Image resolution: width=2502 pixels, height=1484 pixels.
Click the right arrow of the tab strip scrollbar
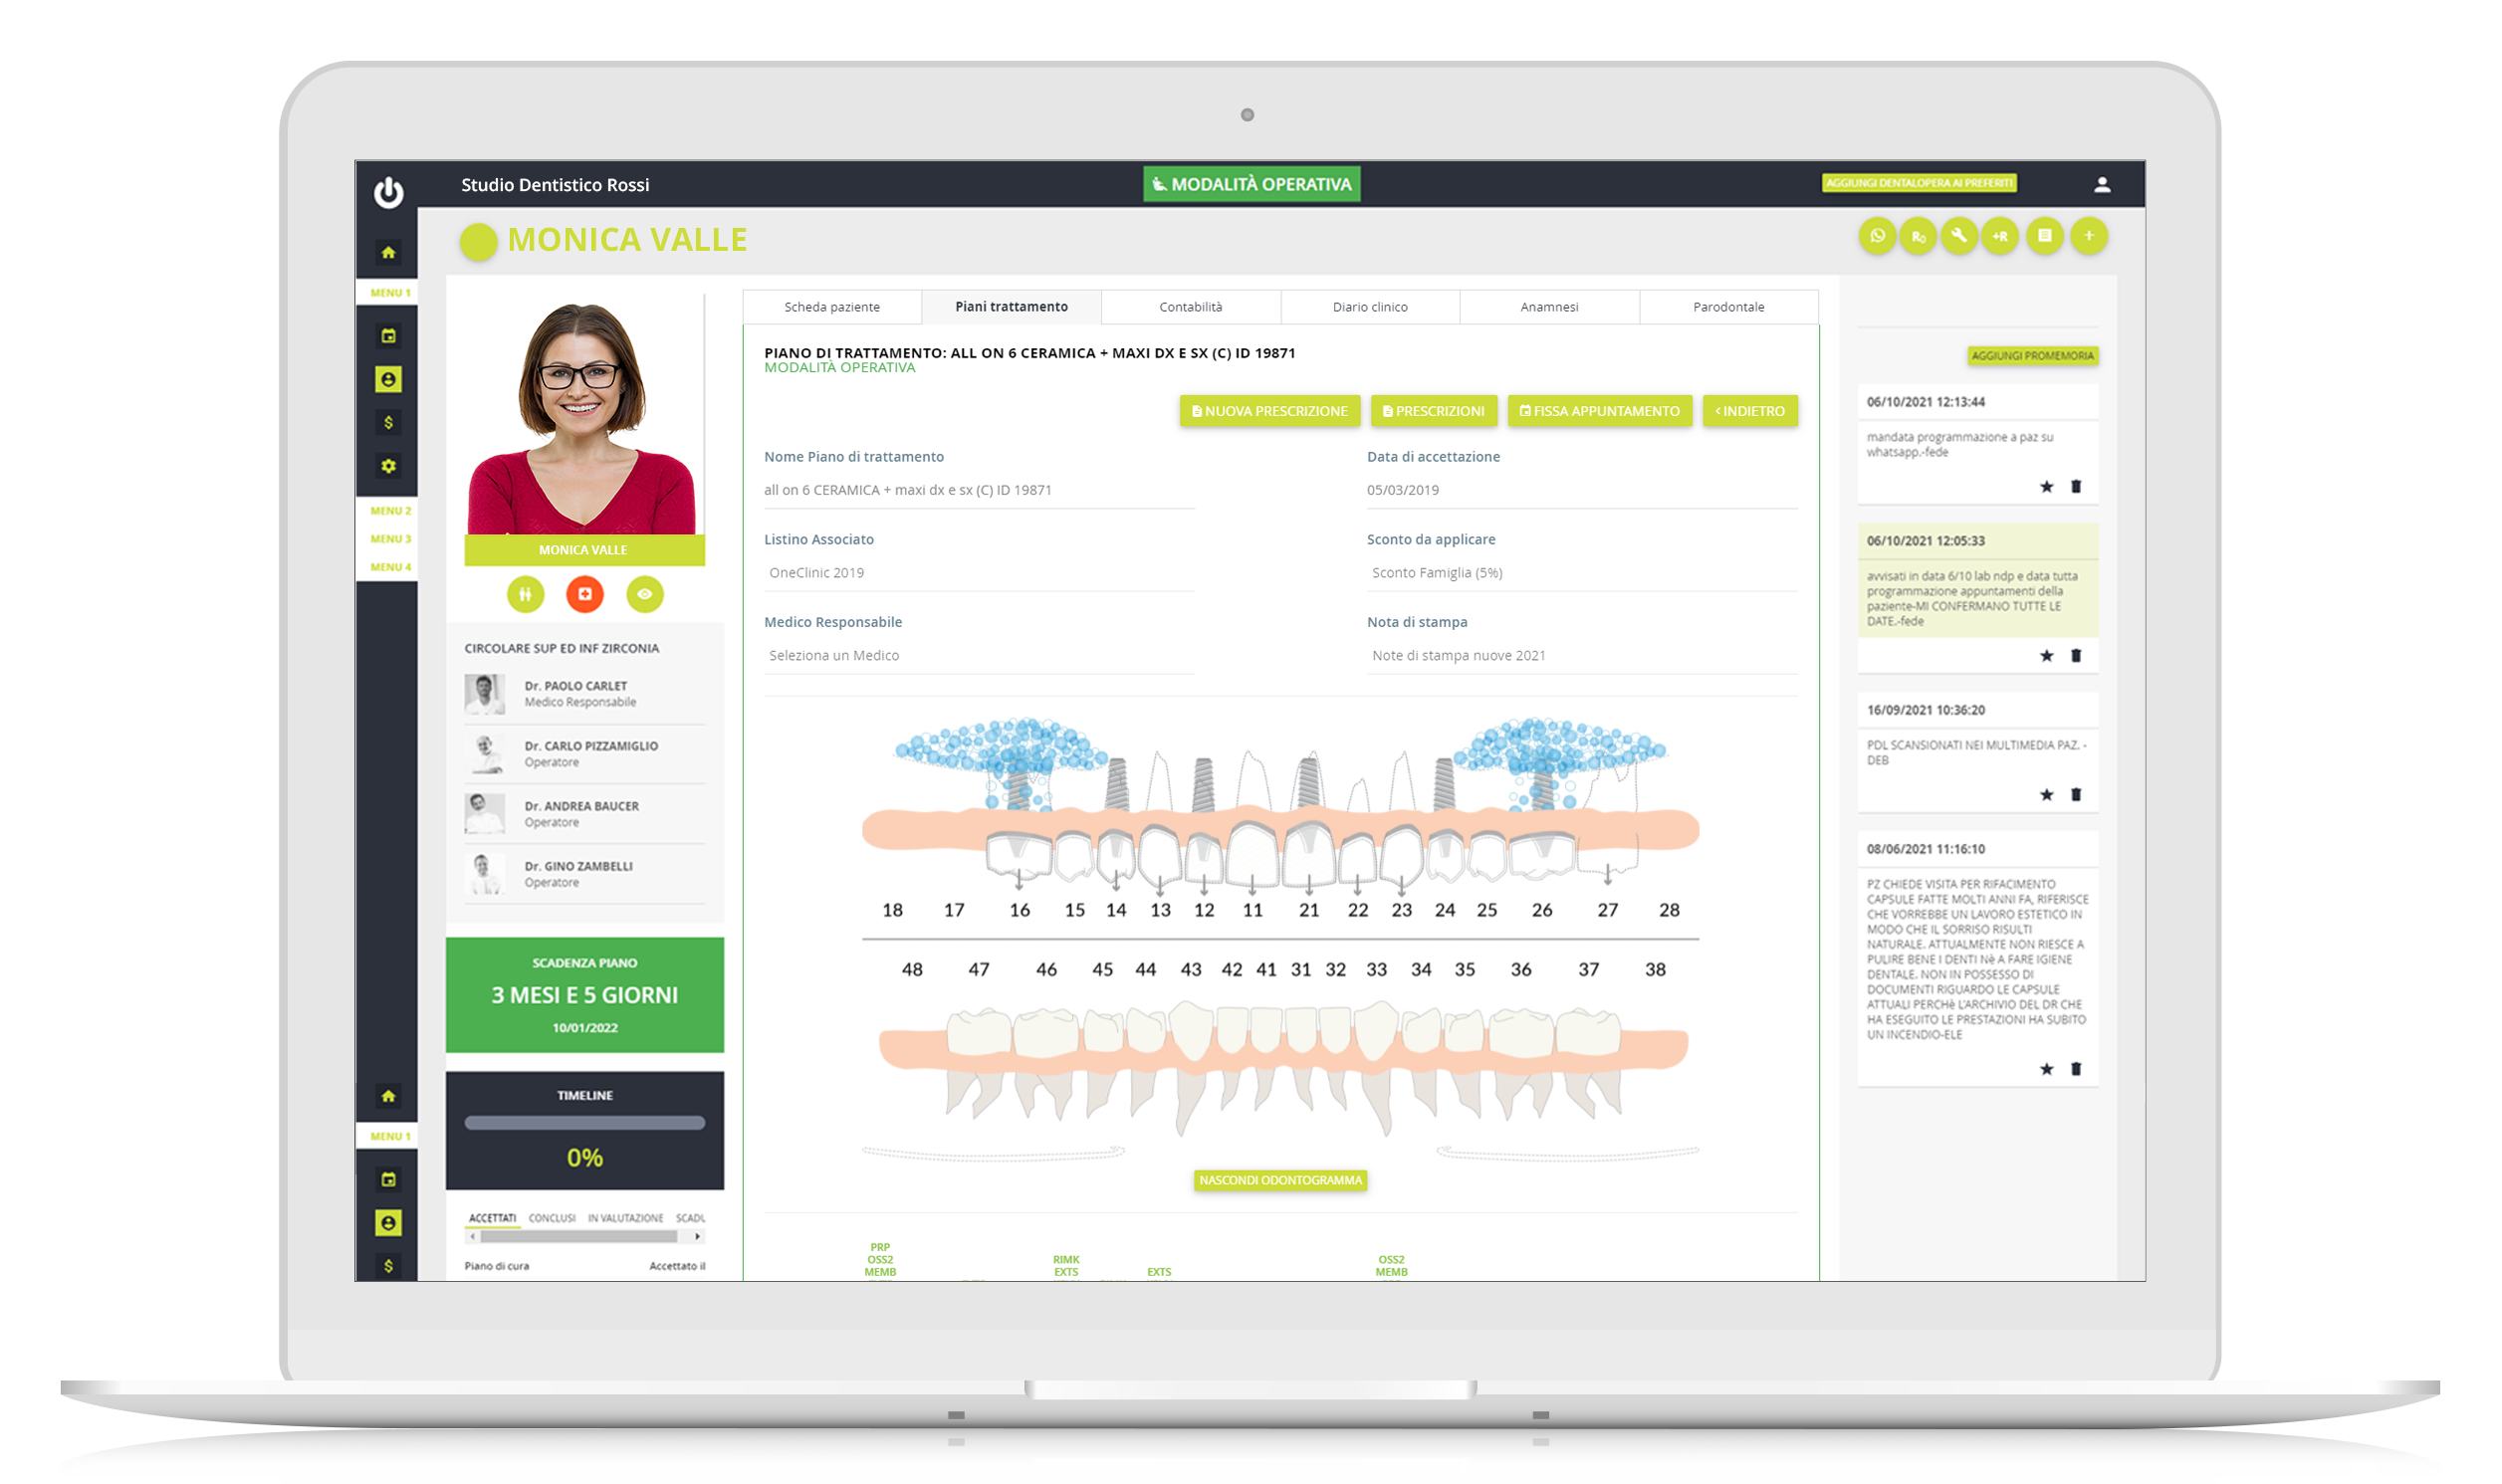click(x=698, y=1237)
